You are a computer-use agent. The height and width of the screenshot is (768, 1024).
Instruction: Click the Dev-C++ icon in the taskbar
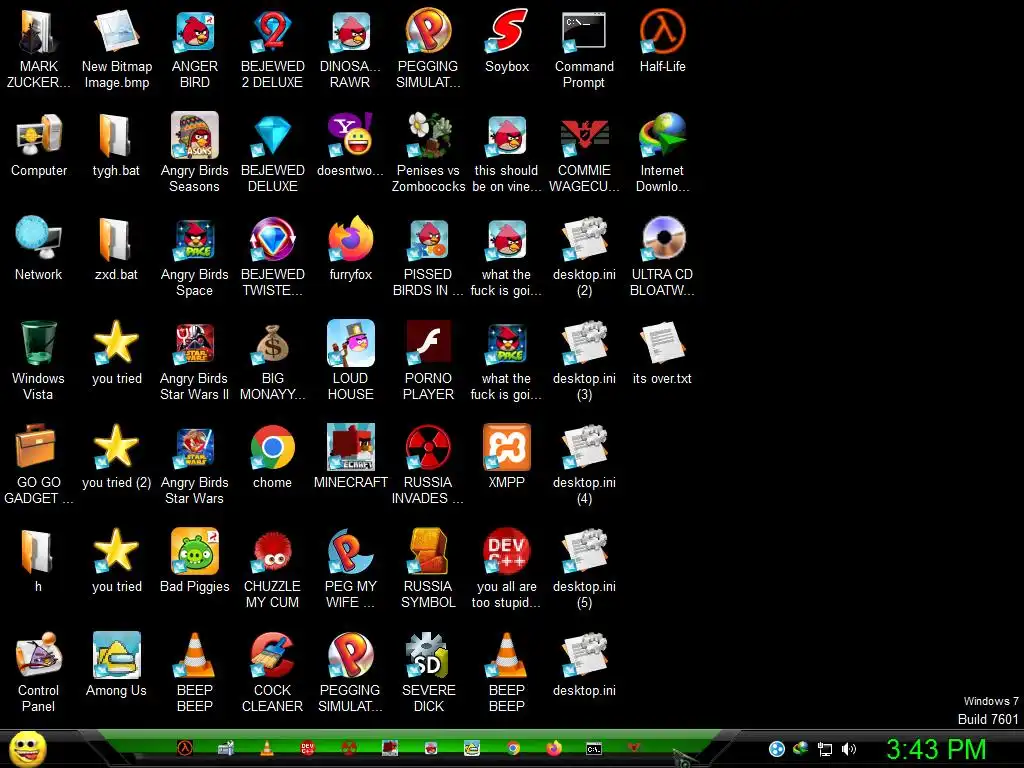[x=307, y=748]
